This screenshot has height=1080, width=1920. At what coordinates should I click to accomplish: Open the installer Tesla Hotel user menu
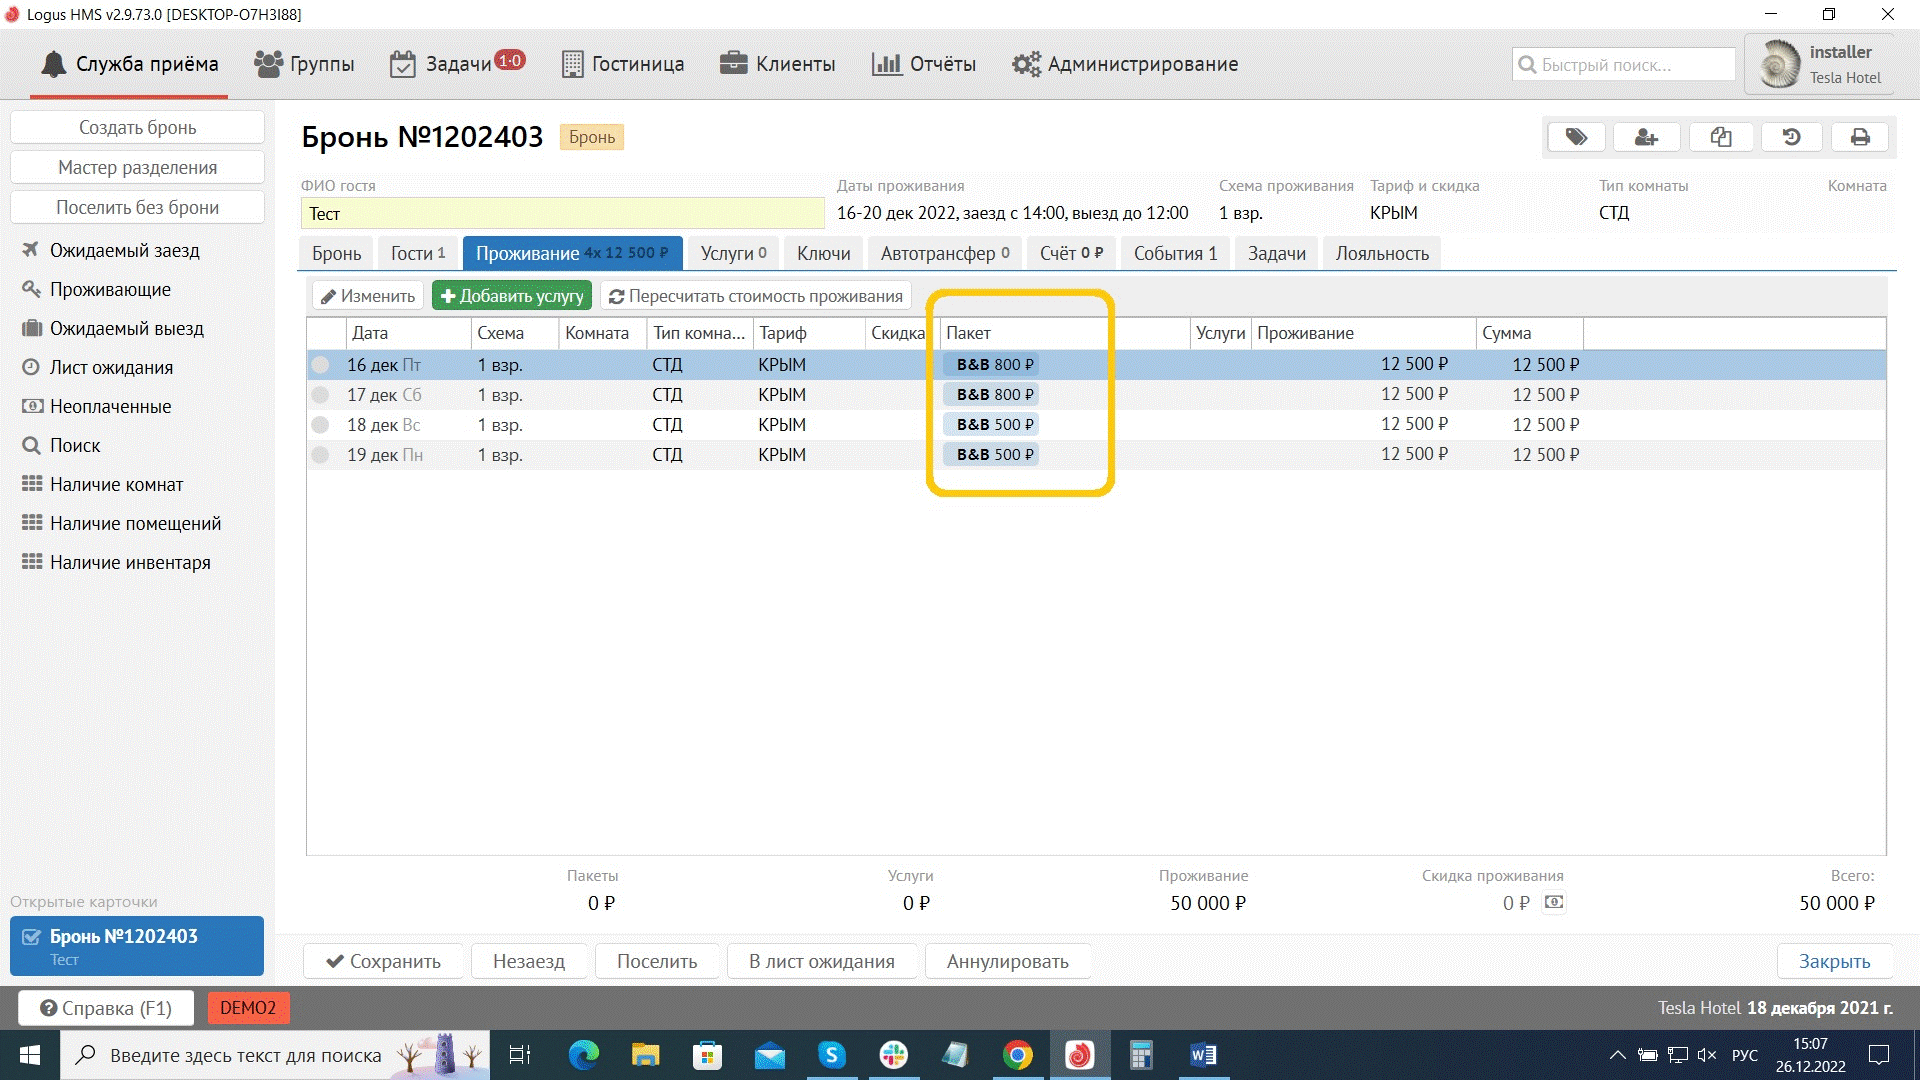pyautogui.click(x=1819, y=65)
